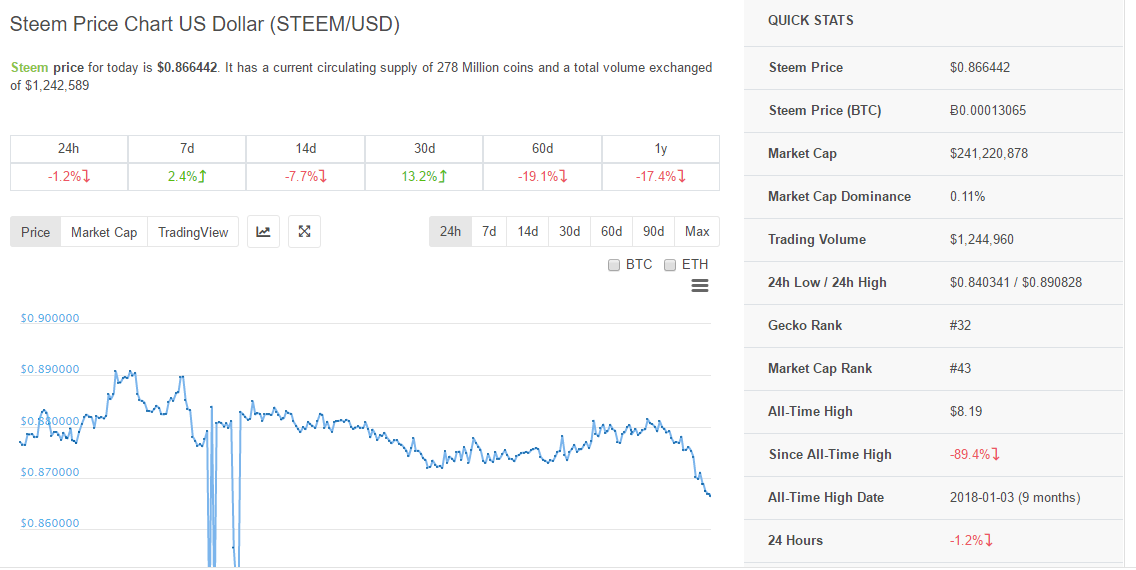Screen dimensions: 1136x570
Task: Open the Market Cap tab
Action: [x=104, y=232]
